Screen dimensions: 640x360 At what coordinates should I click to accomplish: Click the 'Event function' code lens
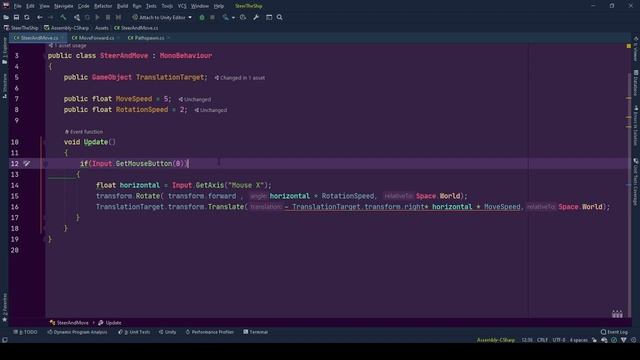[84, 132]
